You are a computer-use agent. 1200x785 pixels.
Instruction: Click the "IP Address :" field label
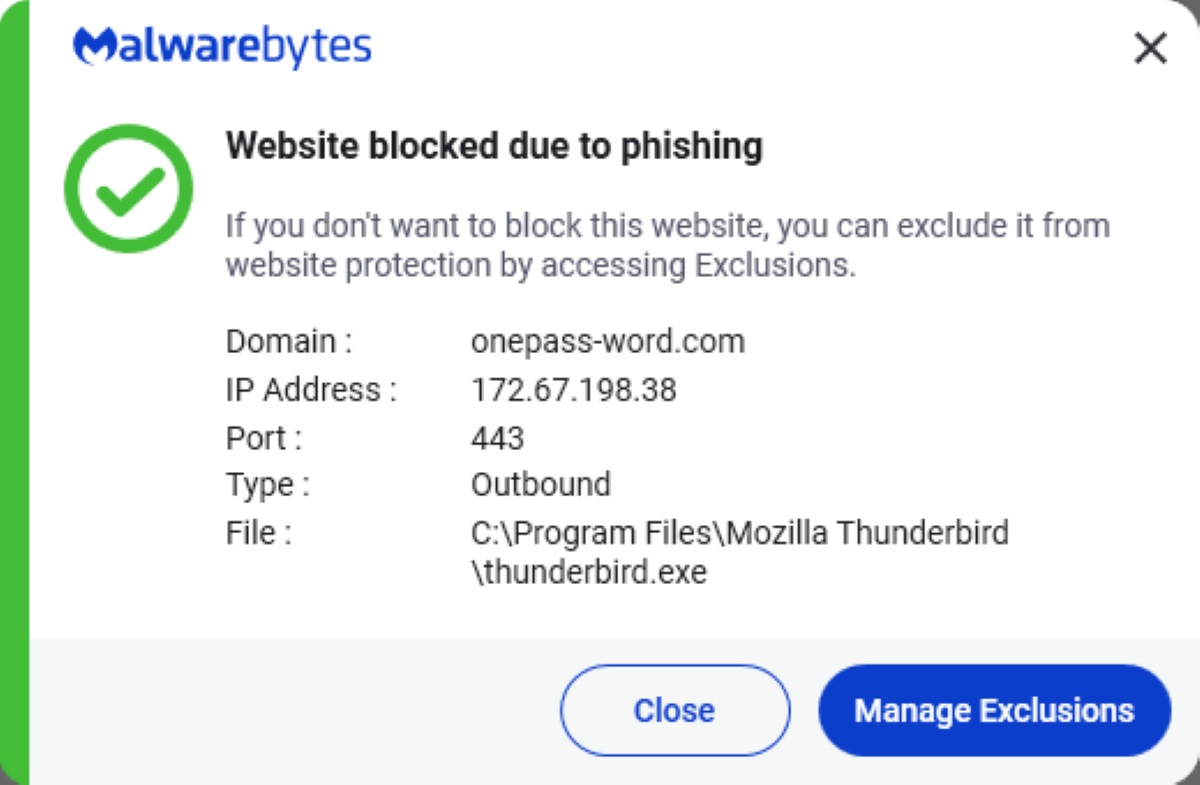coord(311,390)
